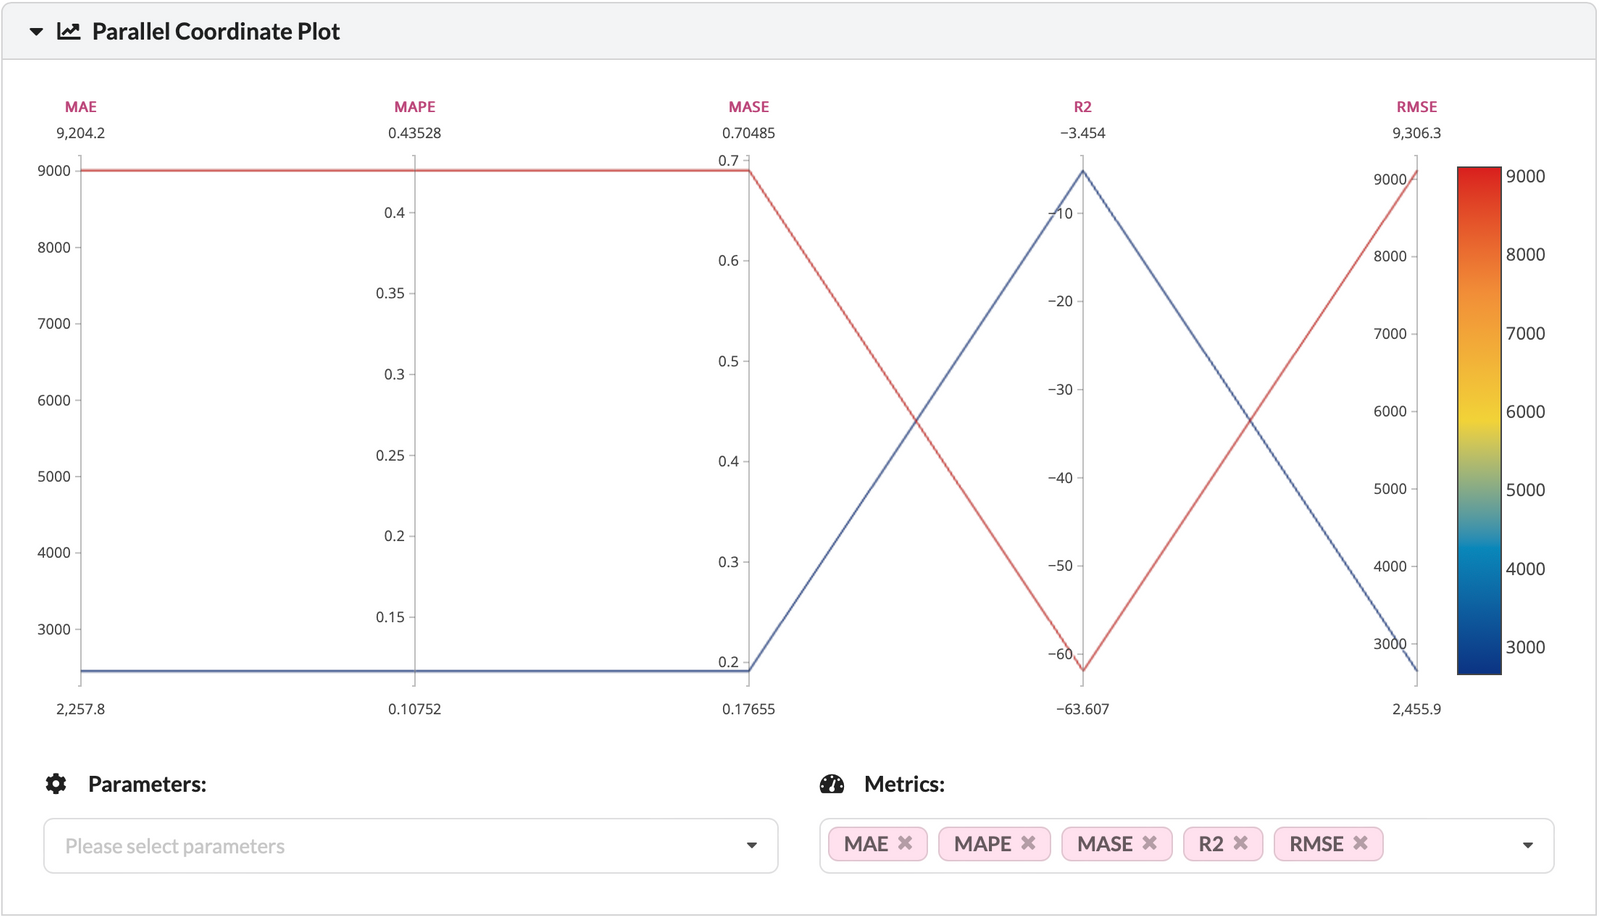This screenshot has width=1600, height=917.
Task: Click the RMSE axis title
Action: tap(1417, 107)
